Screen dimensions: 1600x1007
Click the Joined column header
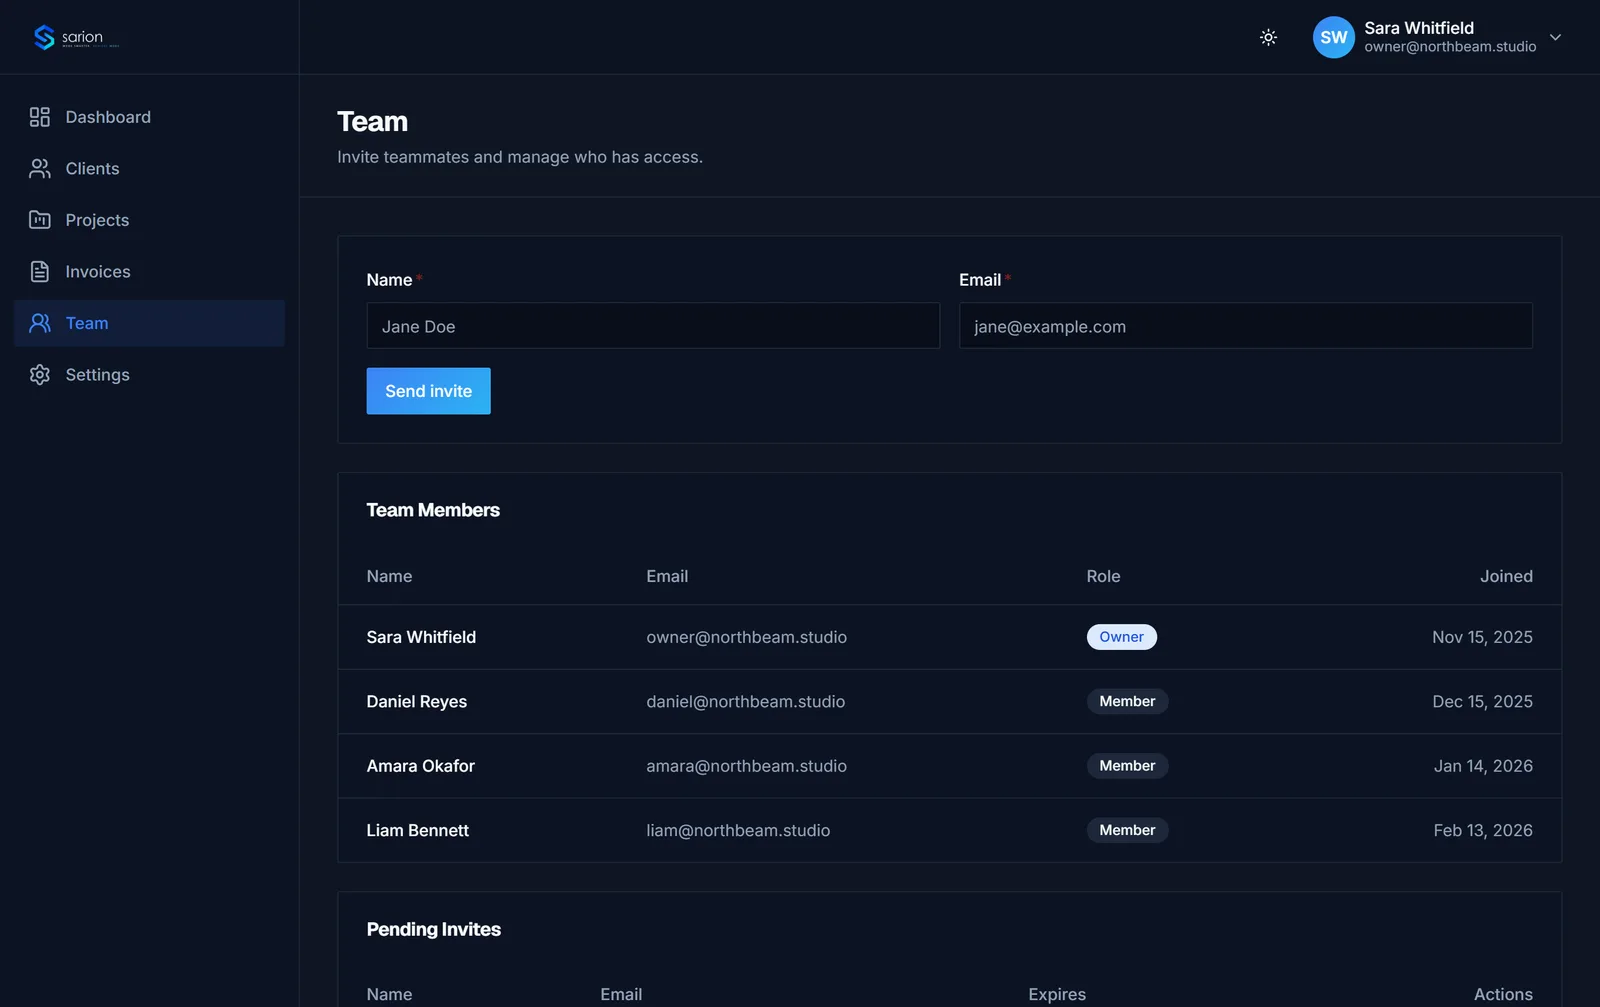[1506, 576]
